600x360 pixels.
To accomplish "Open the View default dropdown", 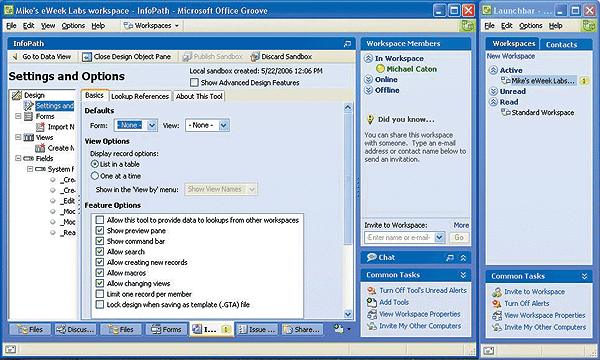I will (224, 125).
